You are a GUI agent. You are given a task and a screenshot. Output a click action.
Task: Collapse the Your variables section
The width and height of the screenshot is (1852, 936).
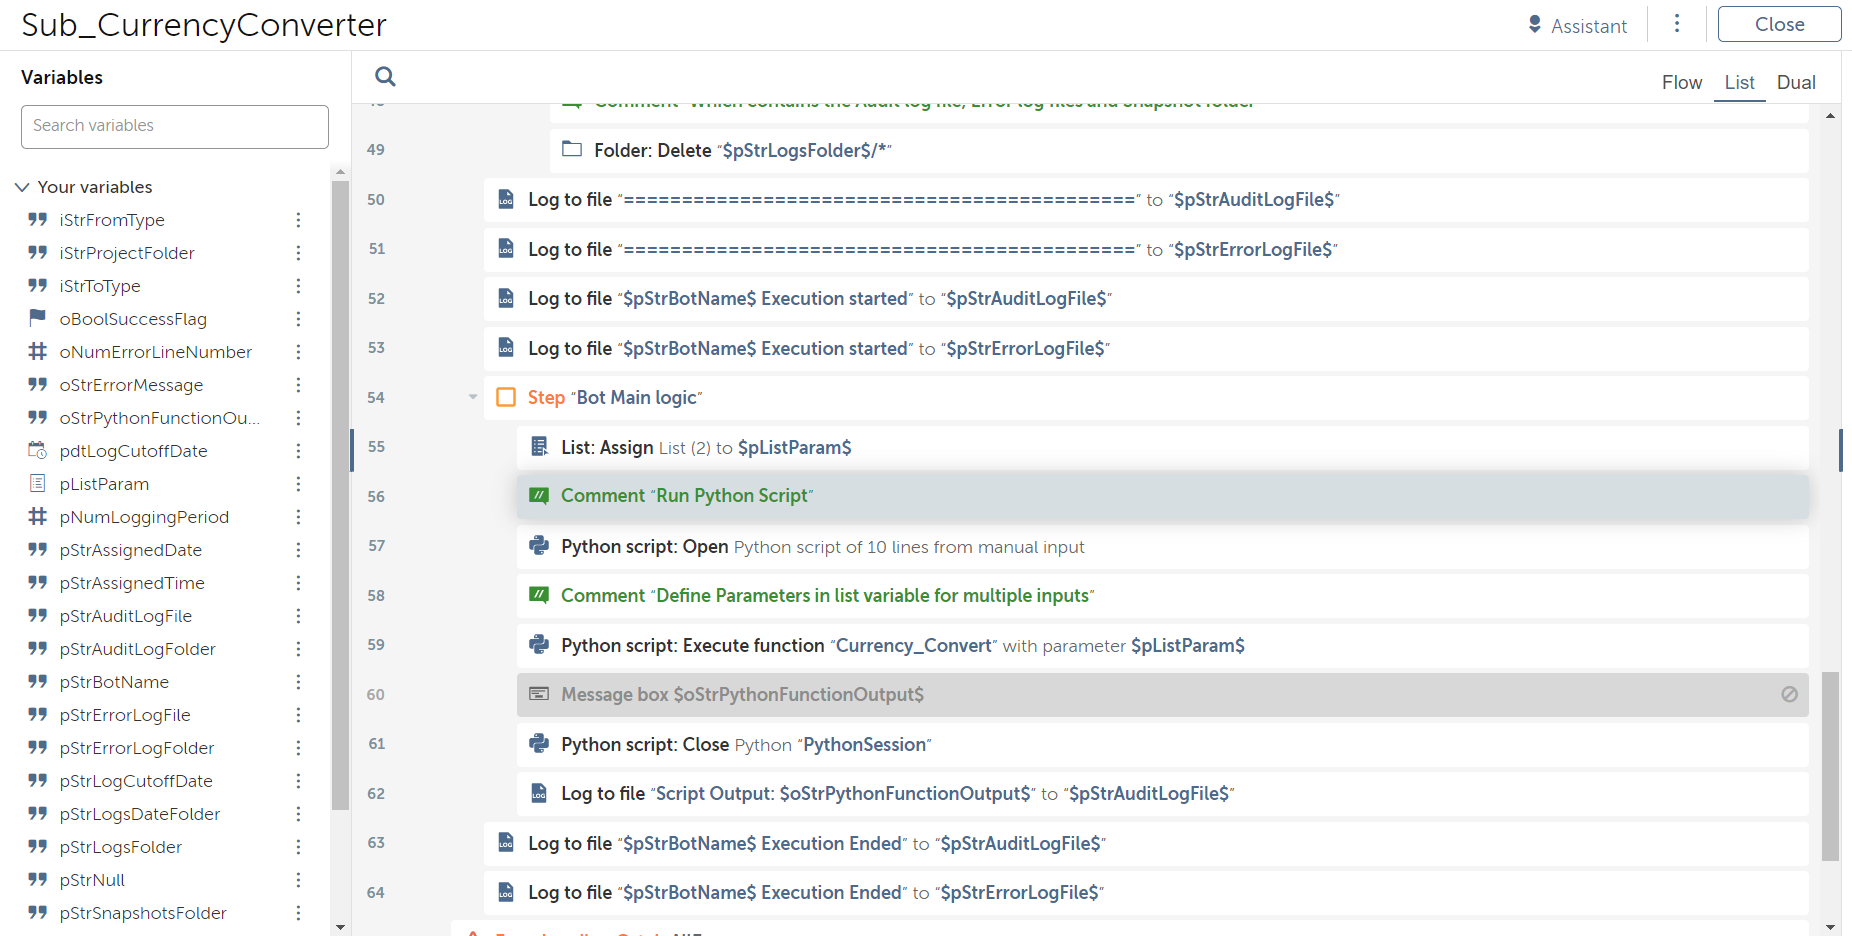point(22,187)
